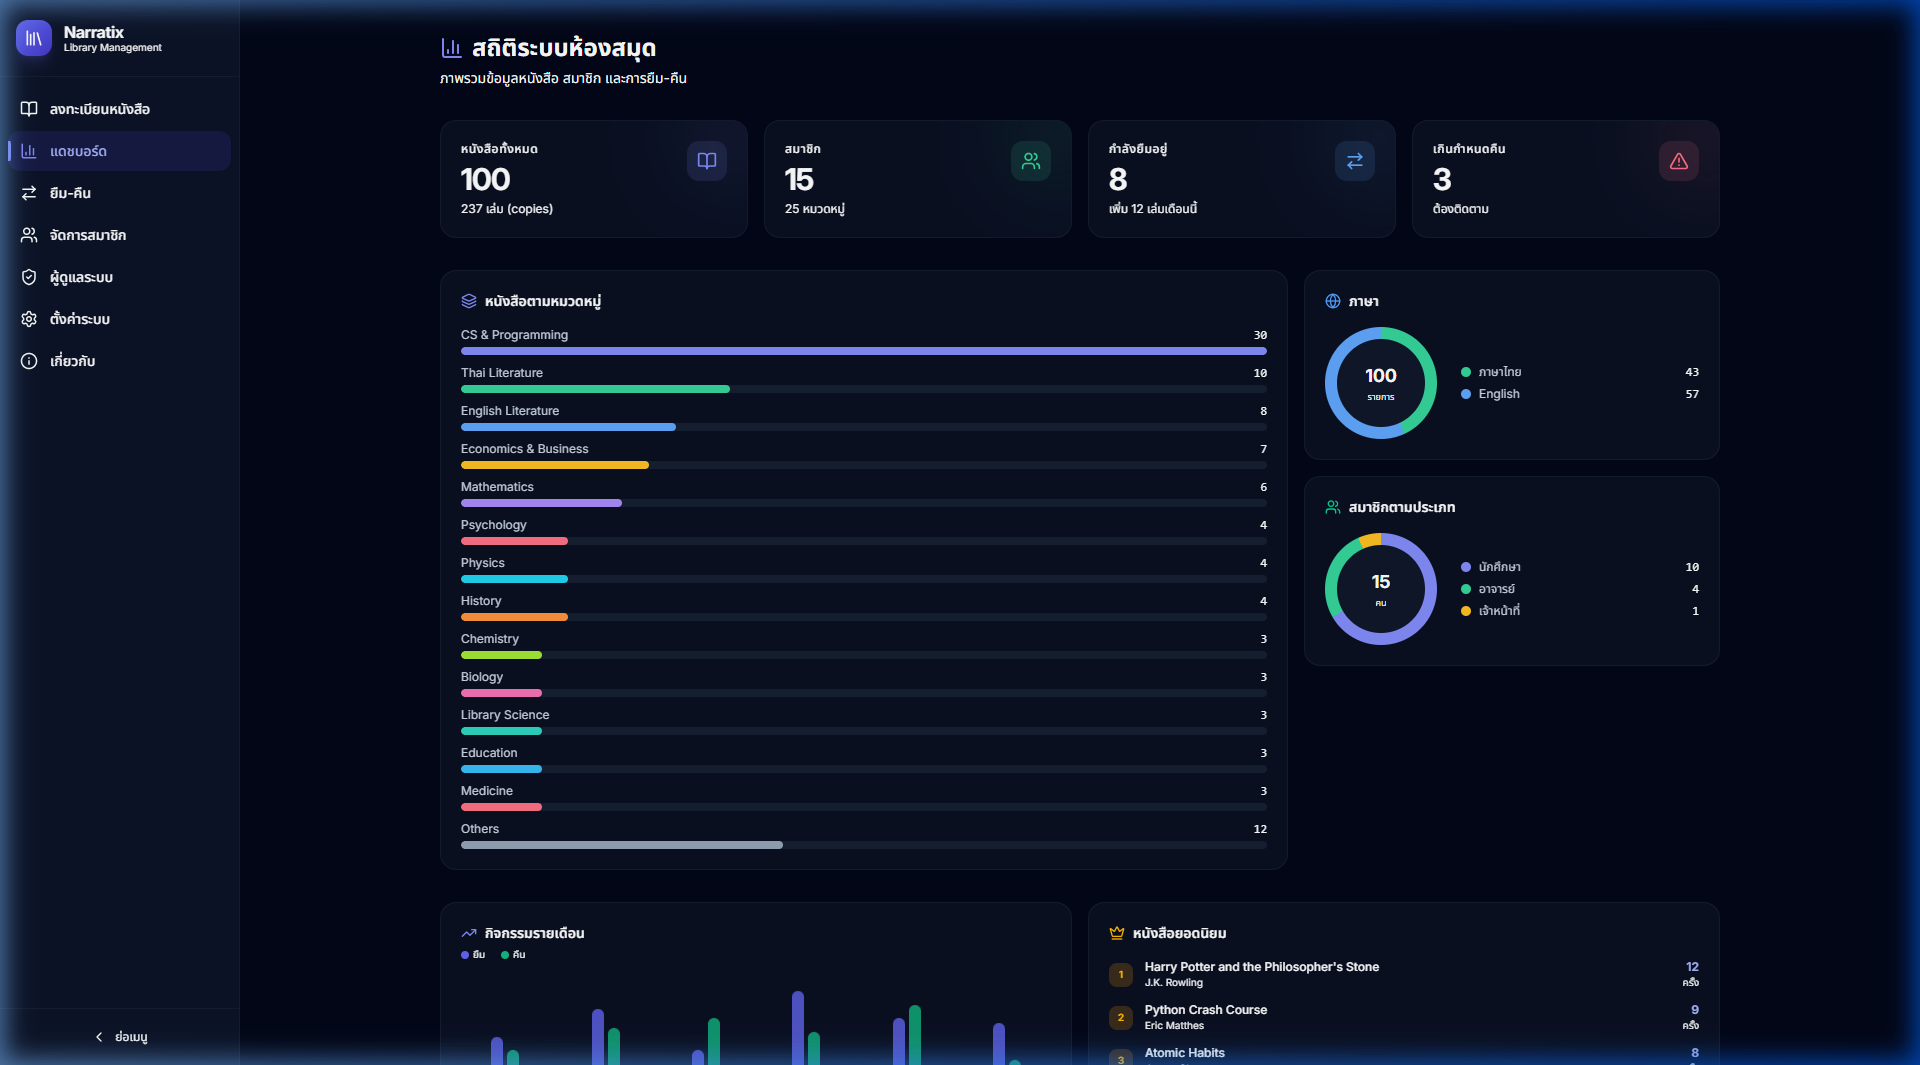Image resolution: width=1920 pixels, height=1065 pixels.
Task: Click the CS & Programming progress bar
Action: pyautogui.click(x=863, y=351)
